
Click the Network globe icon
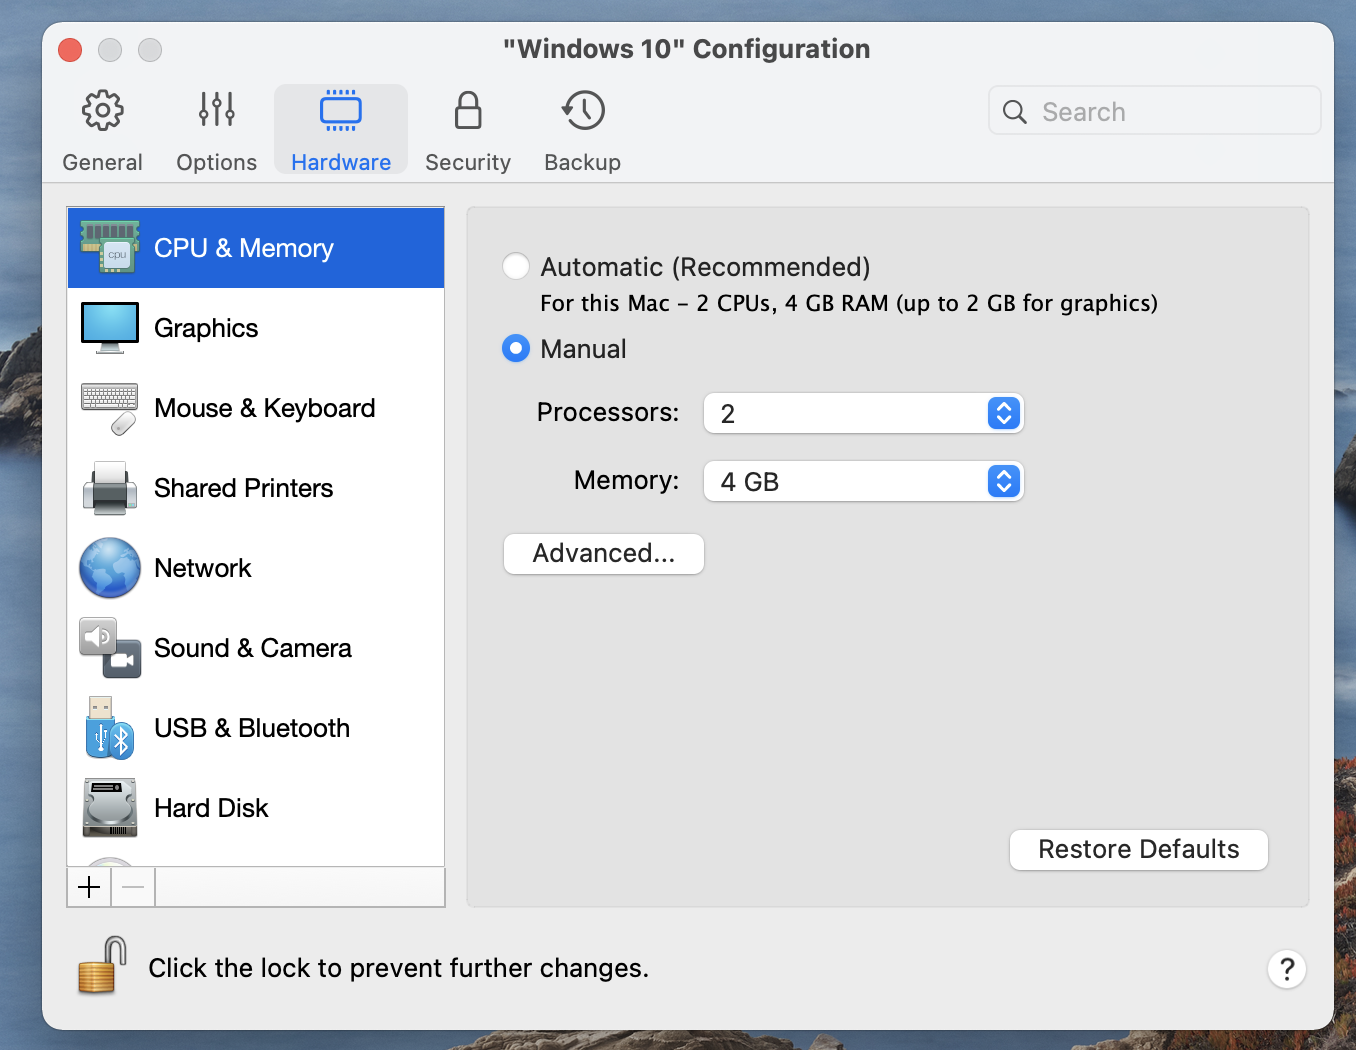point(110,568)
